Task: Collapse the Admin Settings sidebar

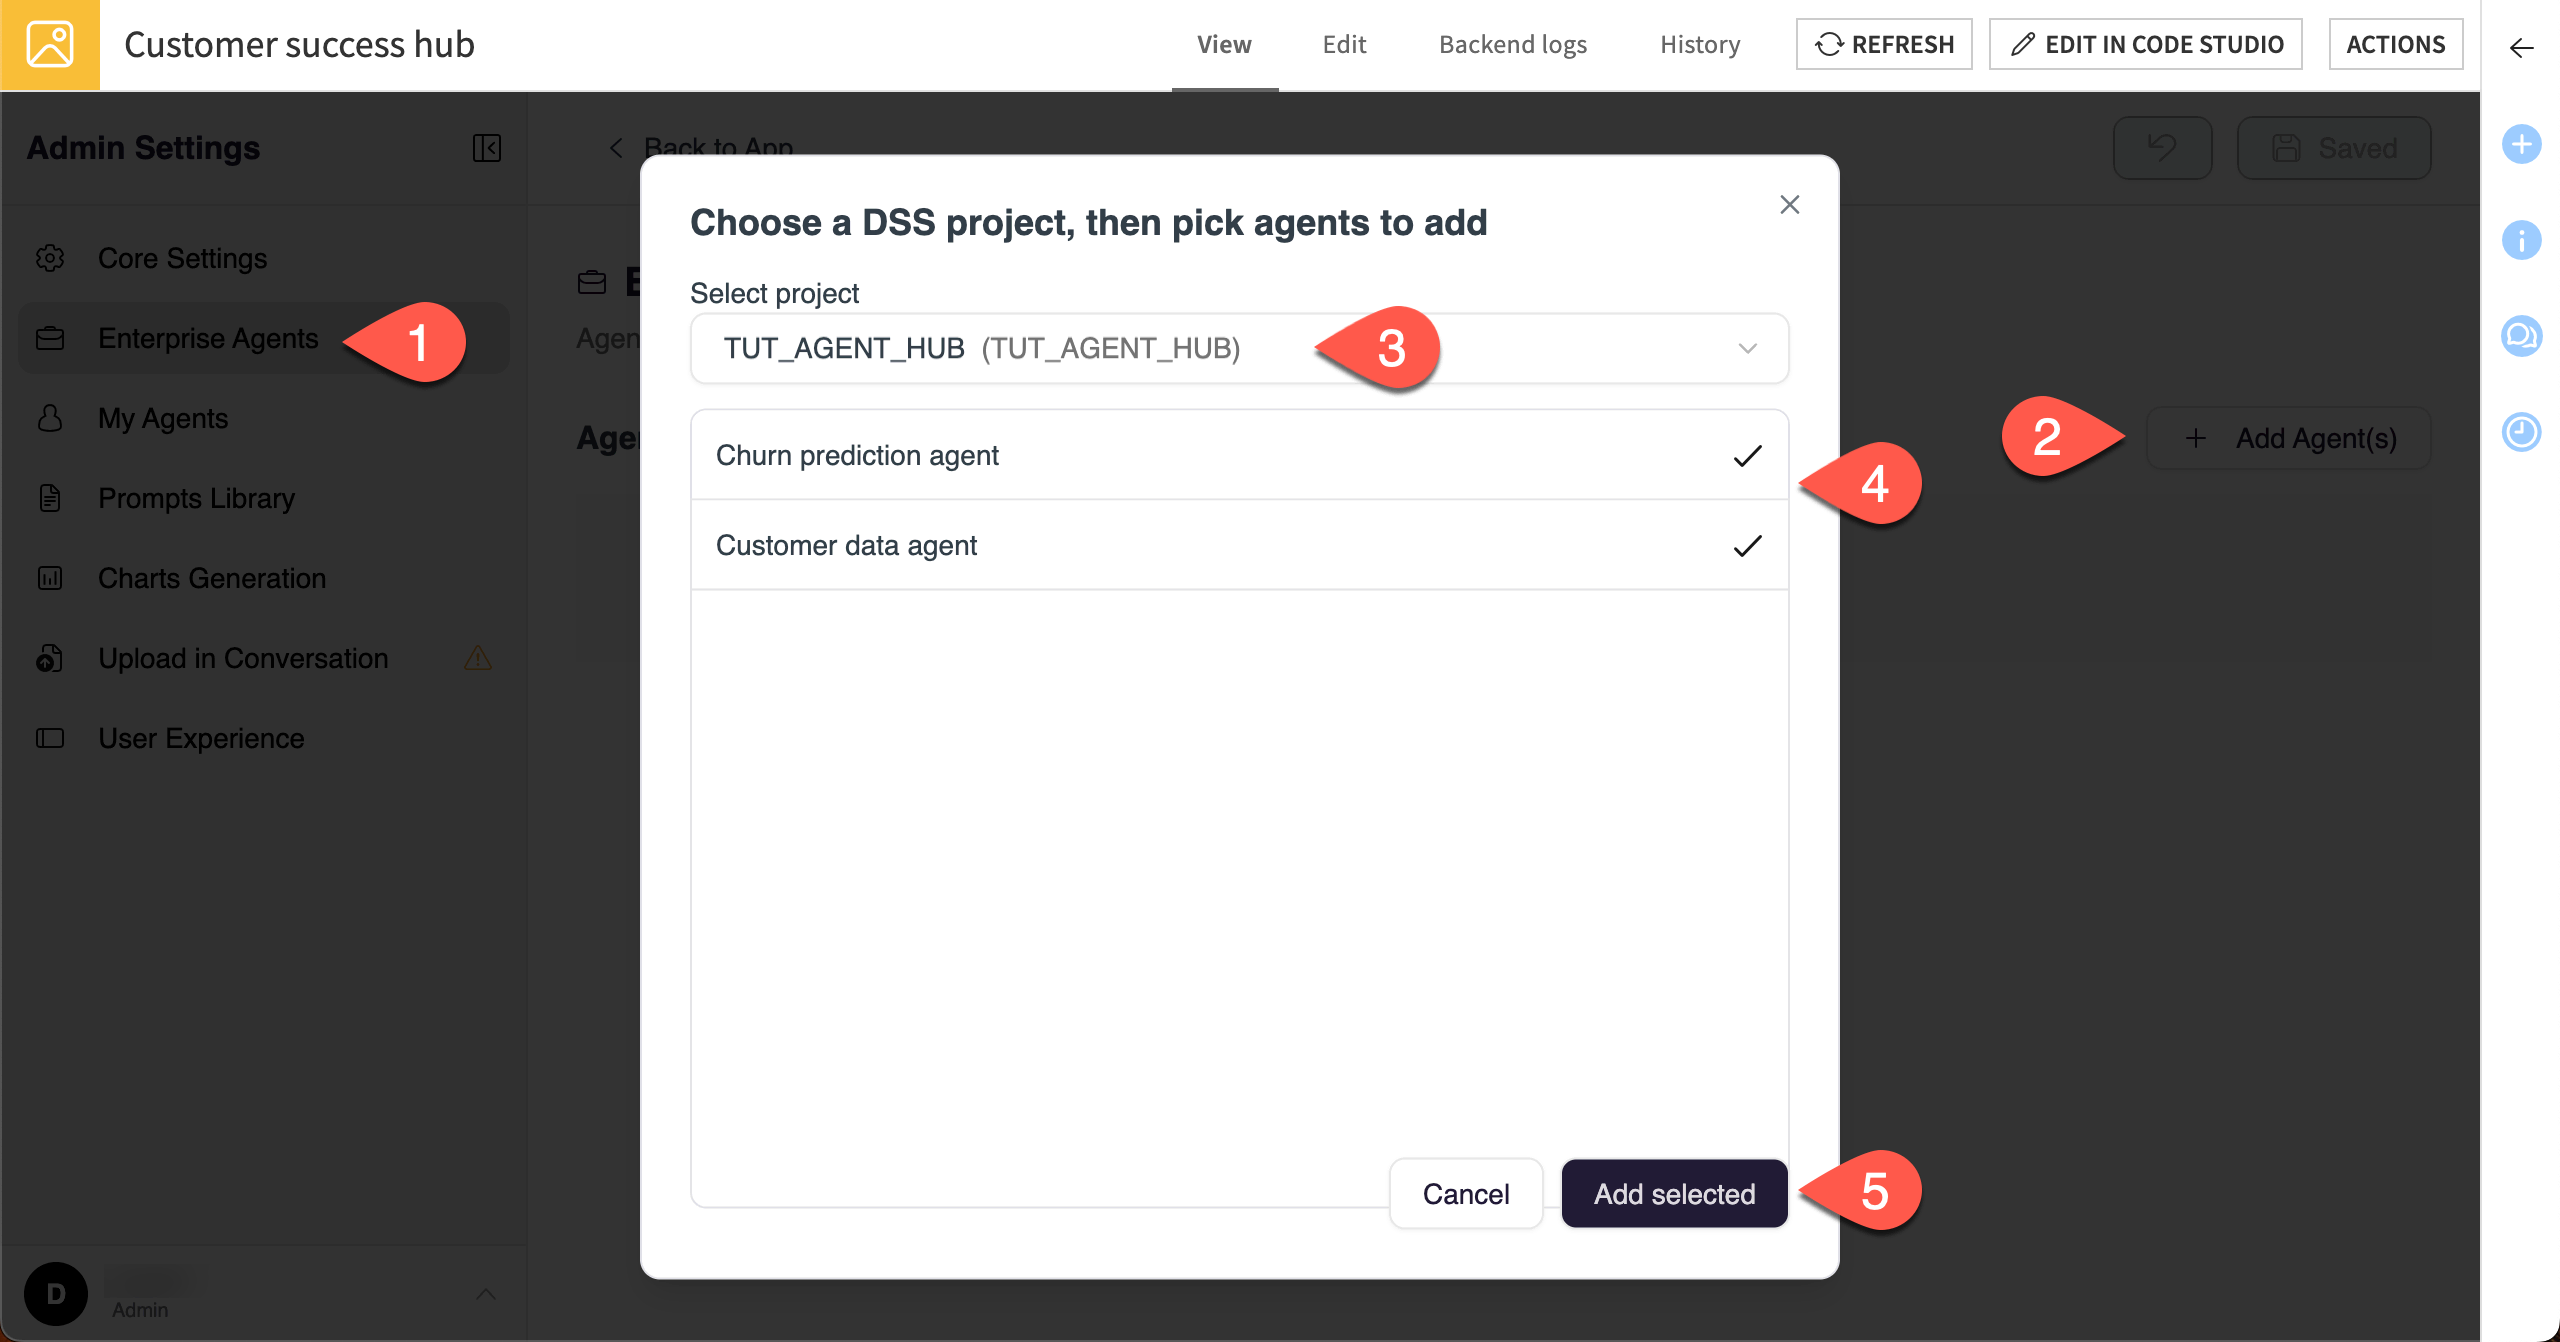Action: click(x=486, y=148)
